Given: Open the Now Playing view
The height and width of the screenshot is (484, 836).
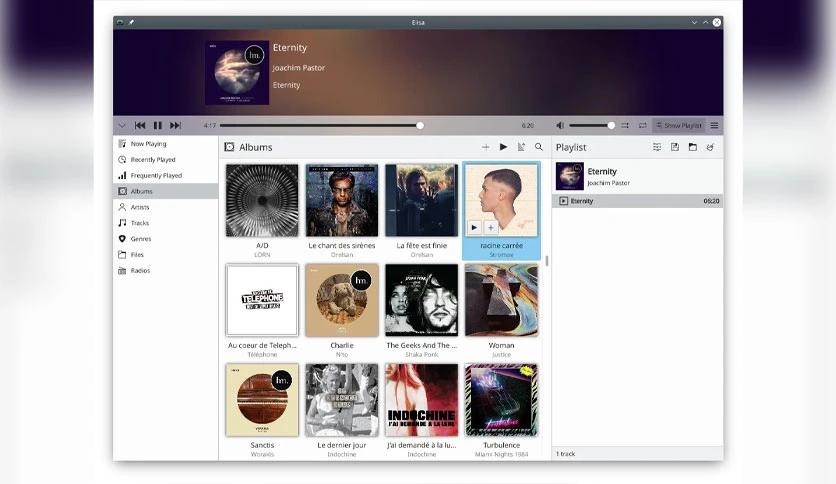Looking at the screenshot, I should click(x=165, y=144).
